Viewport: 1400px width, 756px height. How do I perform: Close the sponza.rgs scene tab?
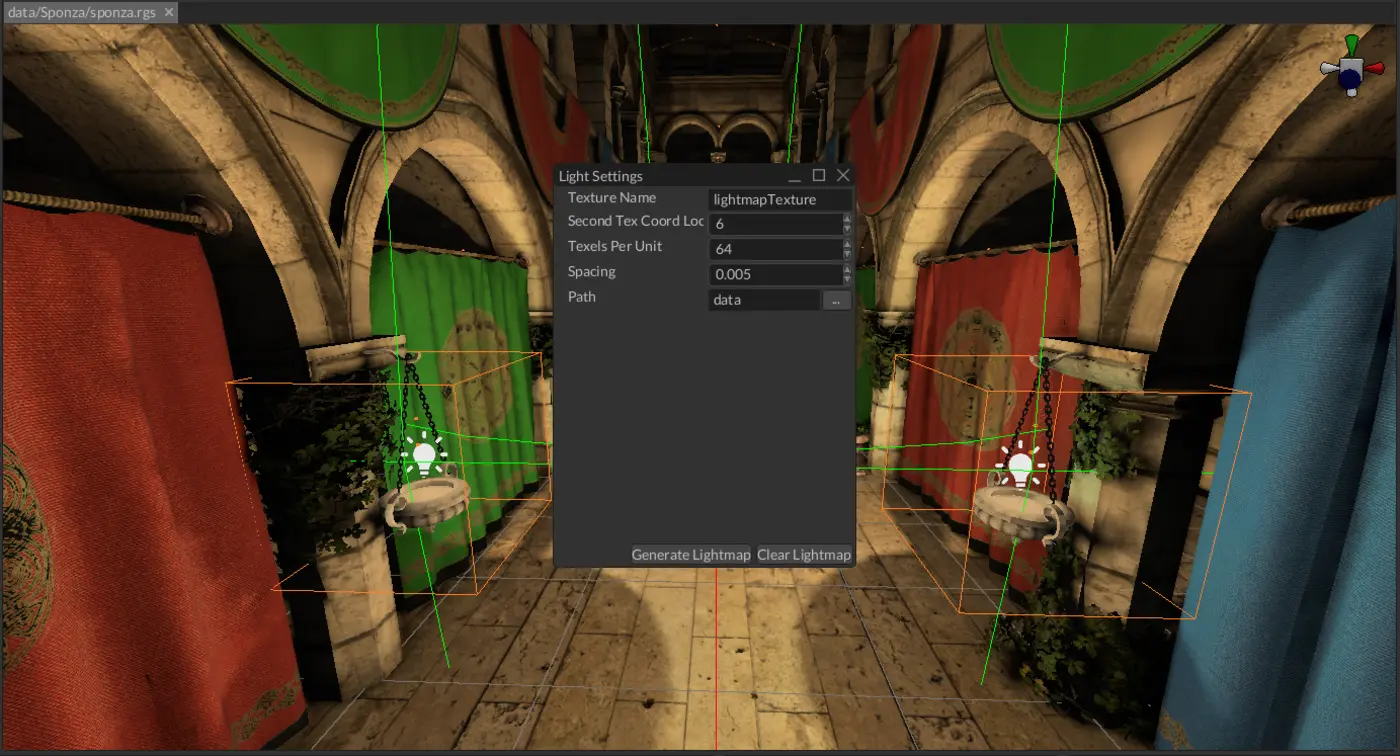click(x=166, y=13)
